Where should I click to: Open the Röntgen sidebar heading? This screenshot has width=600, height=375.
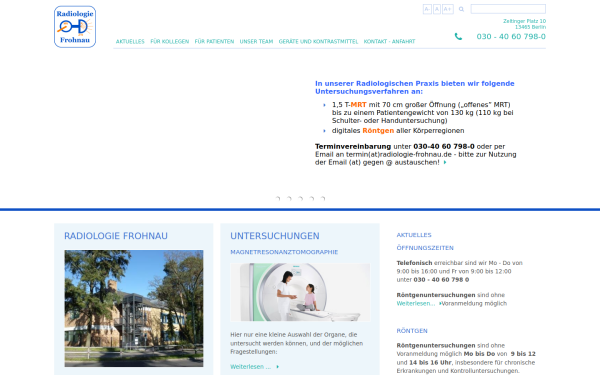pos(412,331)
